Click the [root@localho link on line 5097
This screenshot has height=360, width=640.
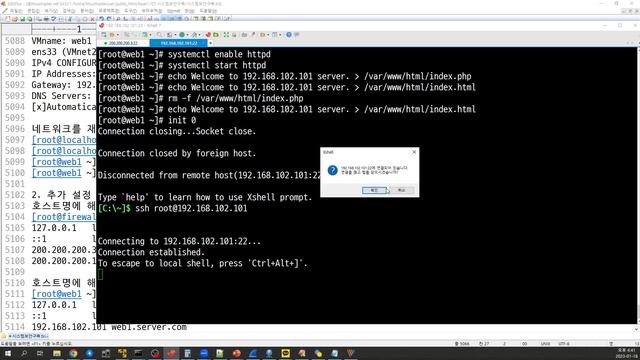(64, 140)
